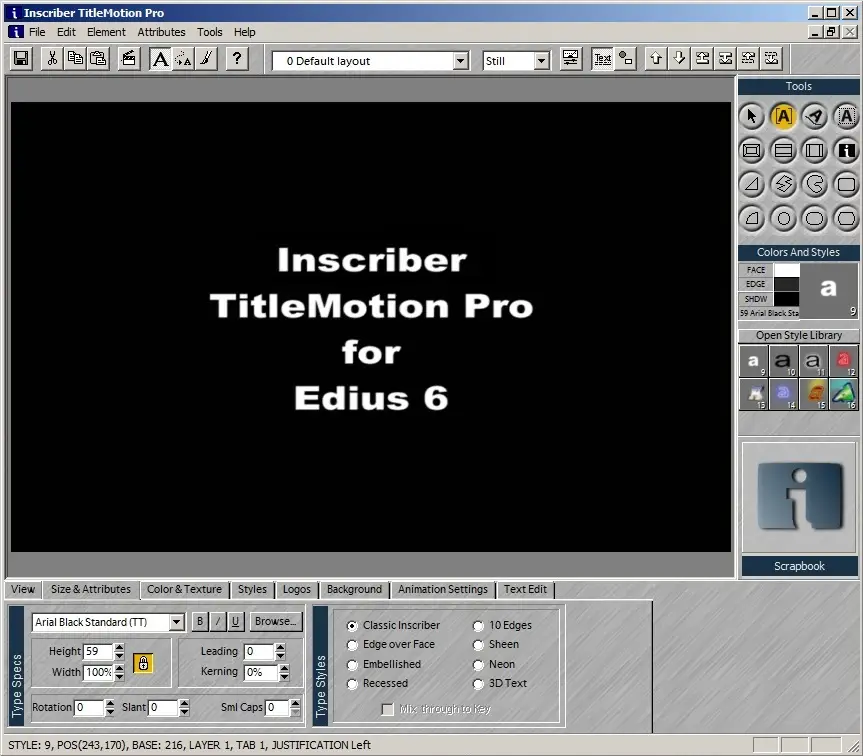Switch to the Color & Texture tab
The image size is (863, 756).
(184, 589)
